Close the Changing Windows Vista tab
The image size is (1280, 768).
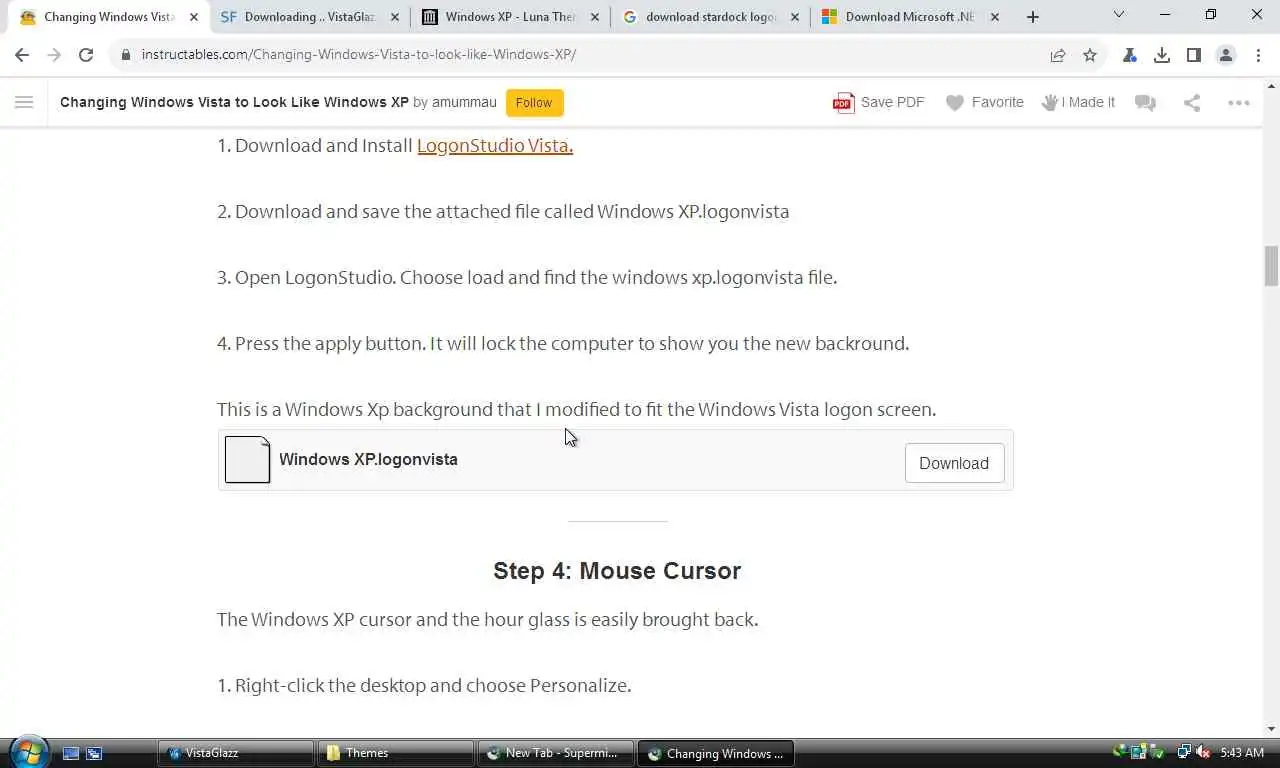[194, 17]
